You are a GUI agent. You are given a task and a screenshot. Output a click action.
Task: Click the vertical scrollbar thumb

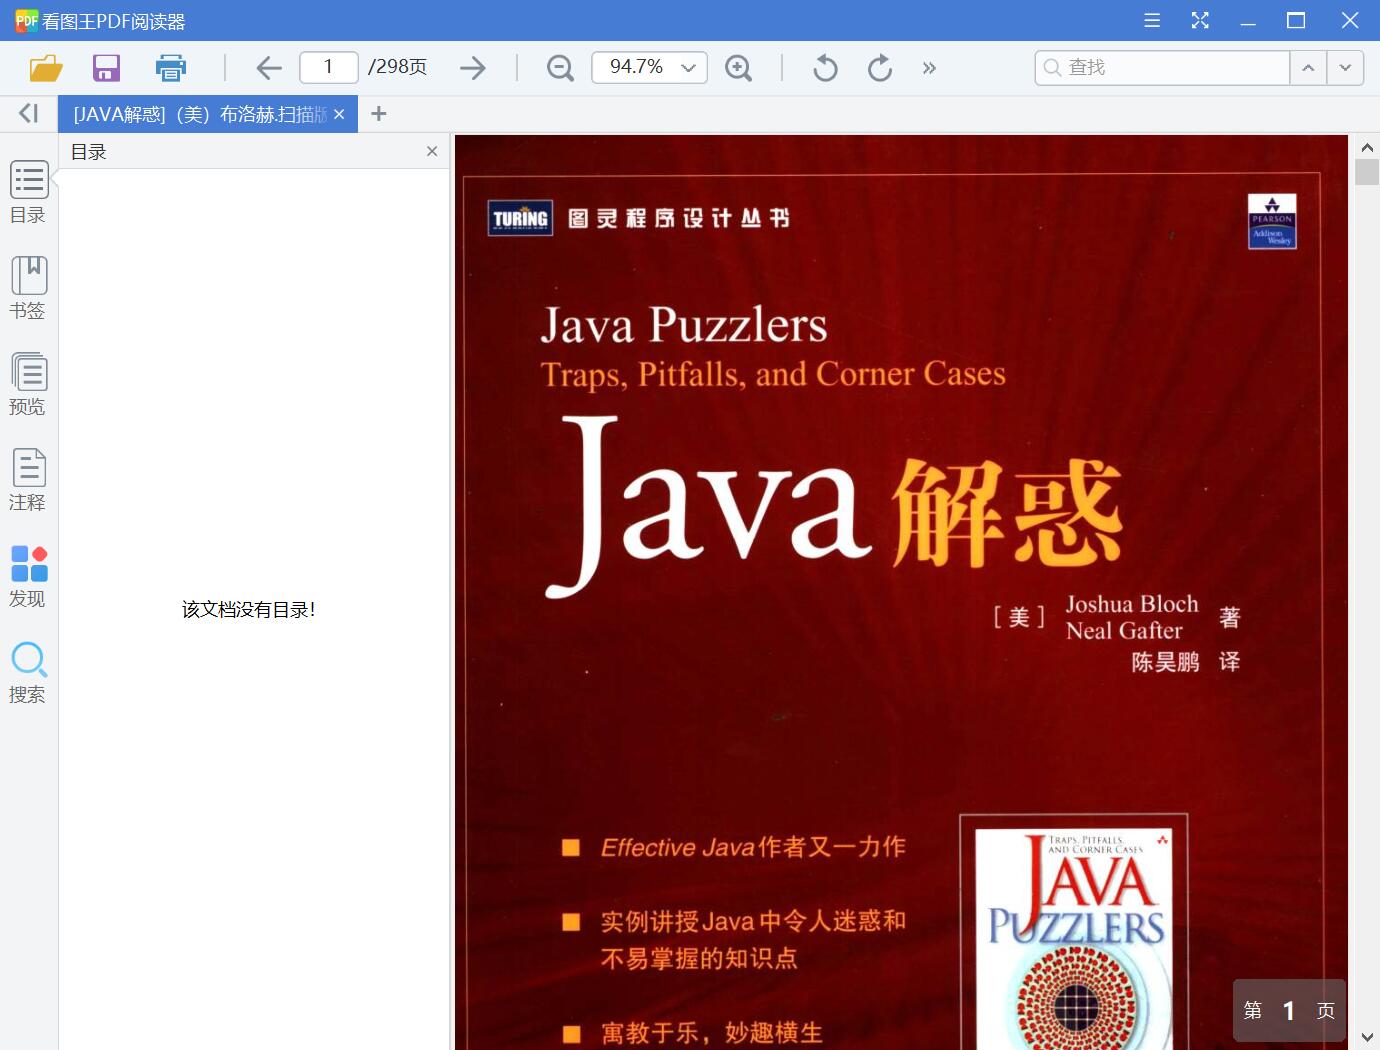point(1367,171)
